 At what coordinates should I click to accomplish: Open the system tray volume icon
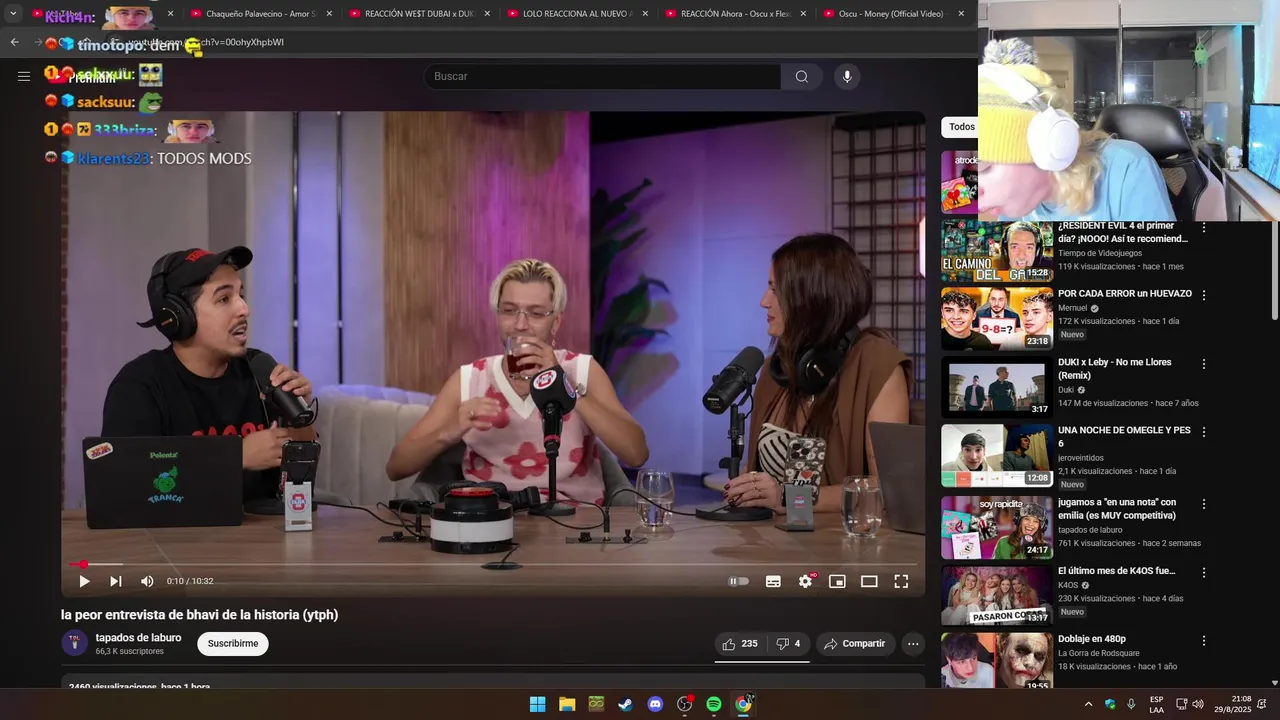(1198, 704)
